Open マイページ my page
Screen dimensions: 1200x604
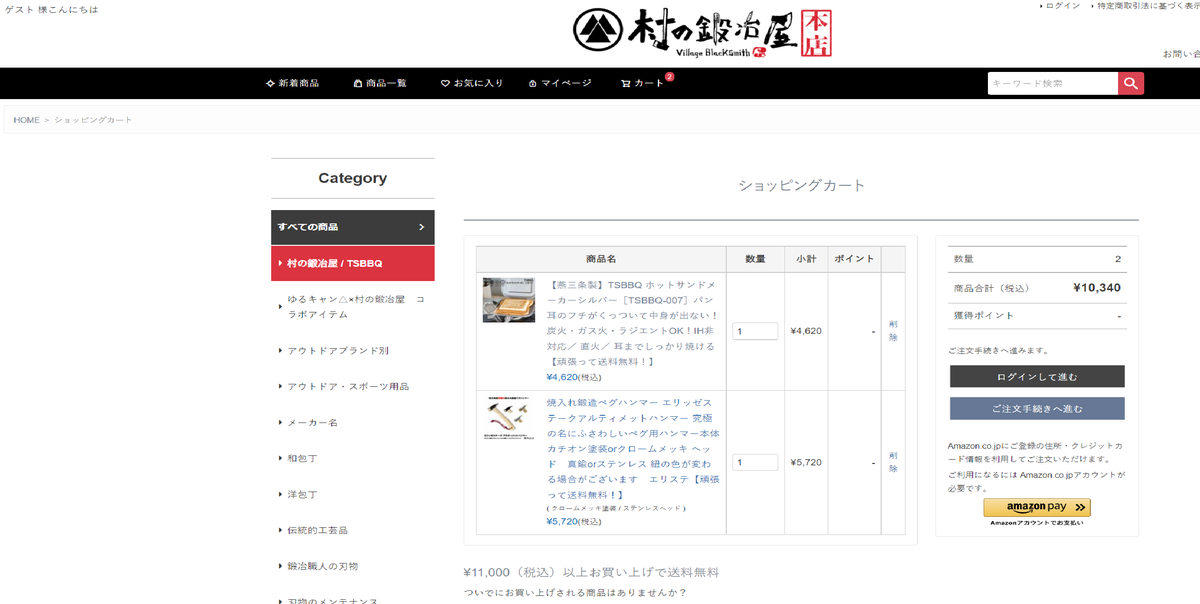(560, 83)
